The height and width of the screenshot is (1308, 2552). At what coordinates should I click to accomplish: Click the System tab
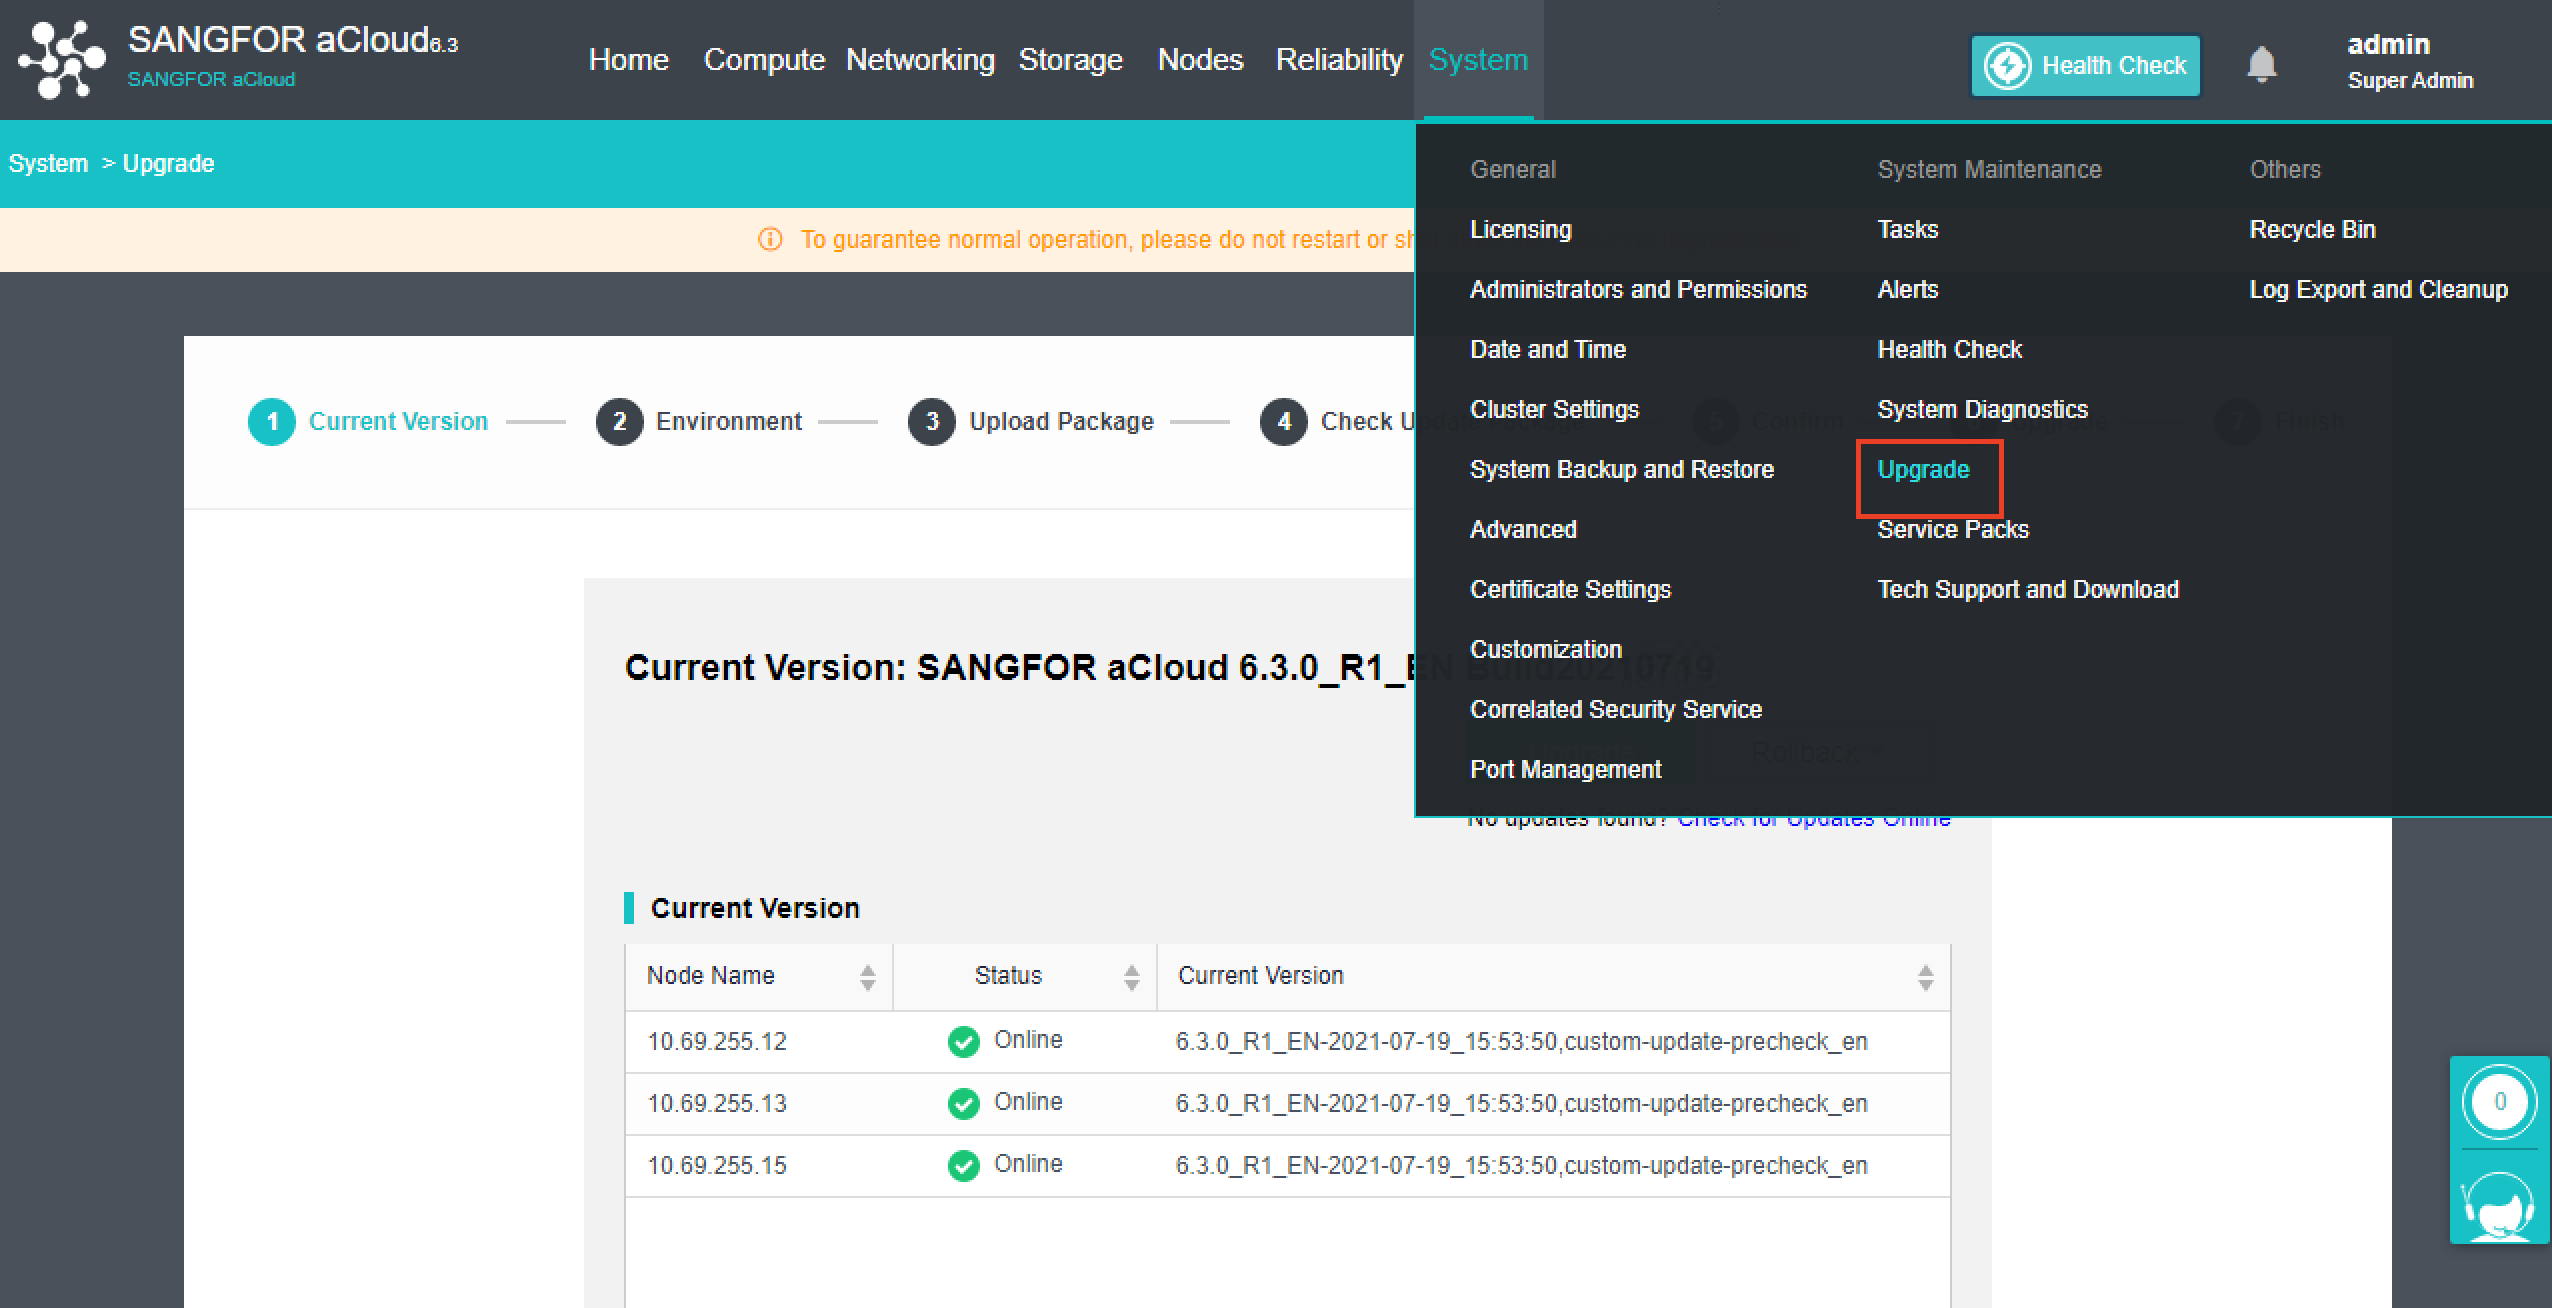(x=1479, y=60)
